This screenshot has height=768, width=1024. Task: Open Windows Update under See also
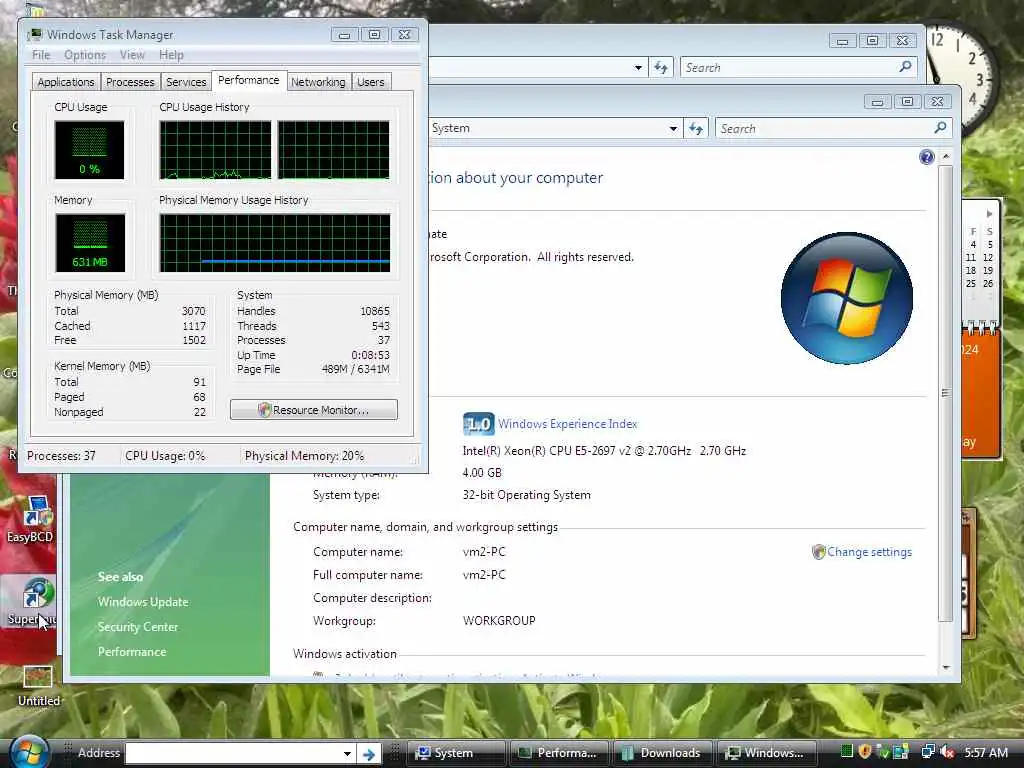(143, 601)
